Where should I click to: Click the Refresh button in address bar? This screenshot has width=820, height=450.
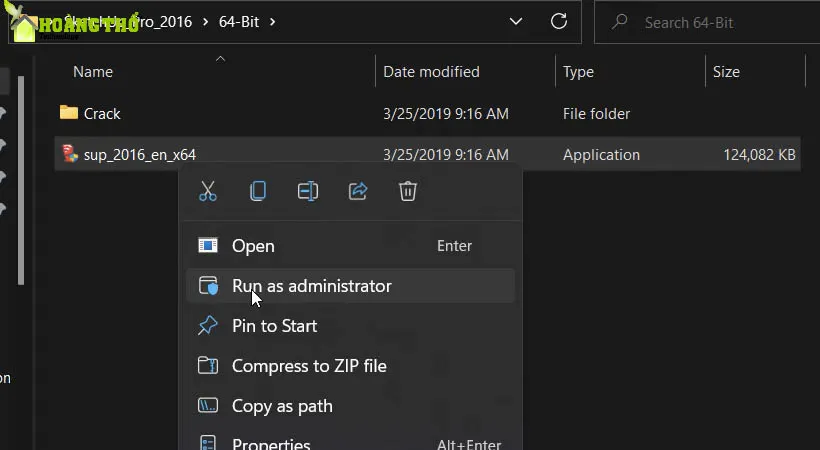tap(559, 21)
